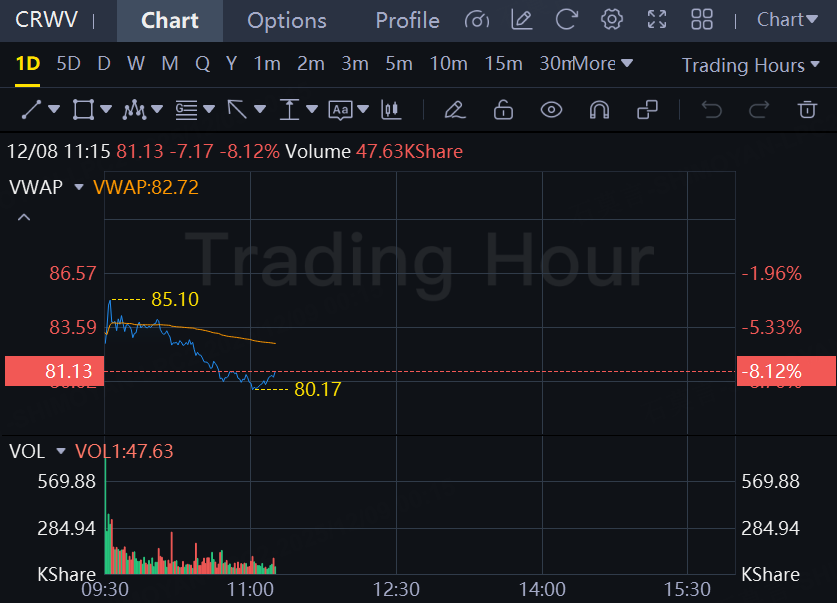Image resolution: width=837 pixels, height=603 pixels.
Task: Select the 15m interval
Action: point(503,64)
